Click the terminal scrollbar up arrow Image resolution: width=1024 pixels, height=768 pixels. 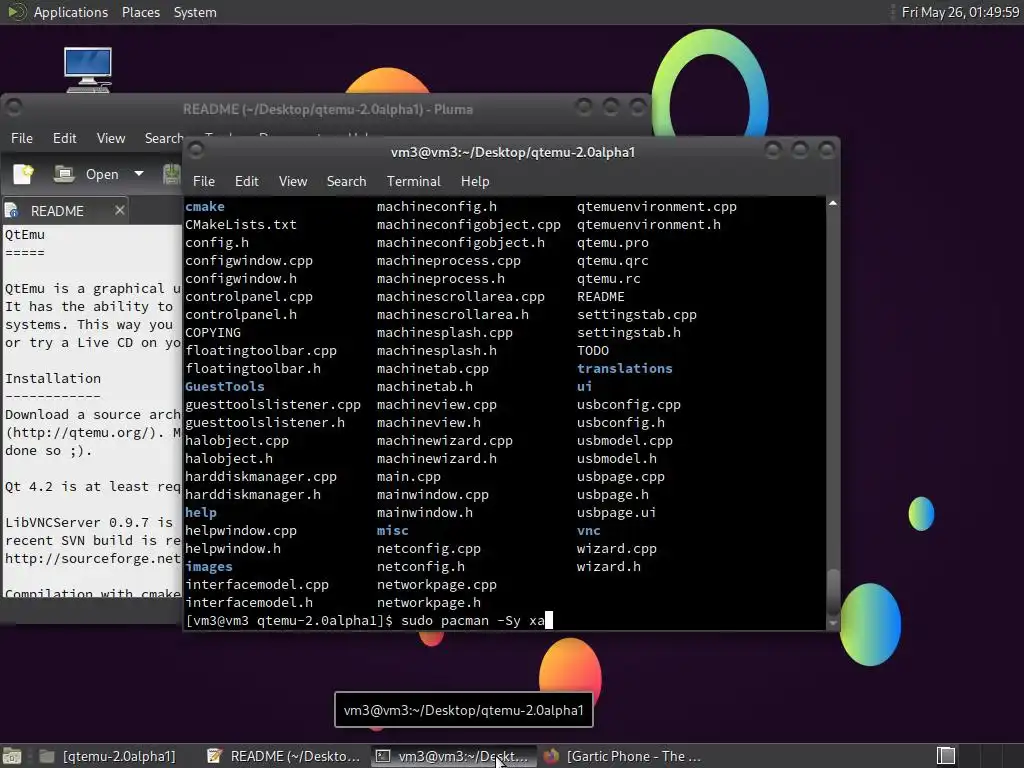(833, 204)
